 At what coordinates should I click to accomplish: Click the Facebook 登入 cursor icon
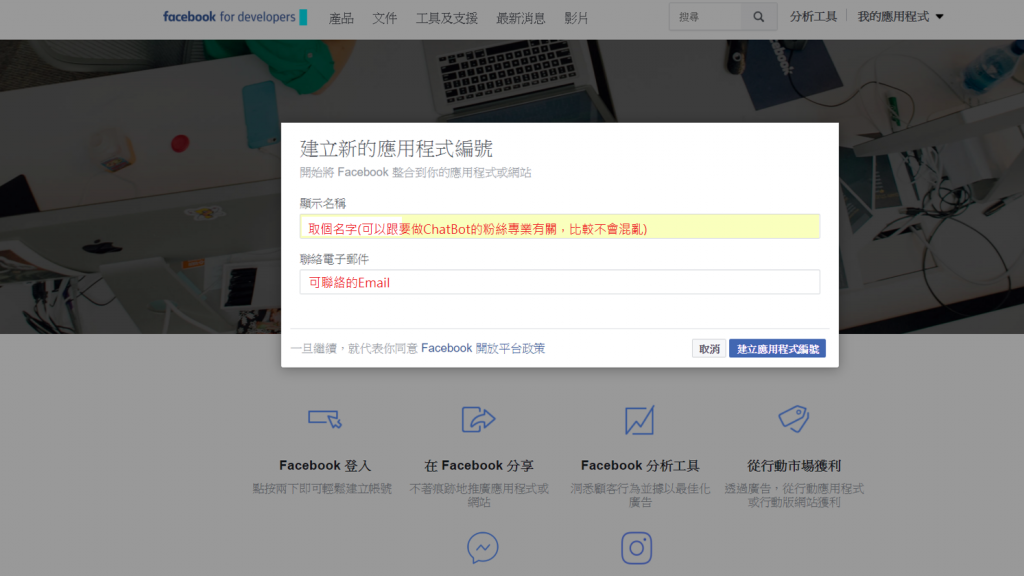[325, 419]
